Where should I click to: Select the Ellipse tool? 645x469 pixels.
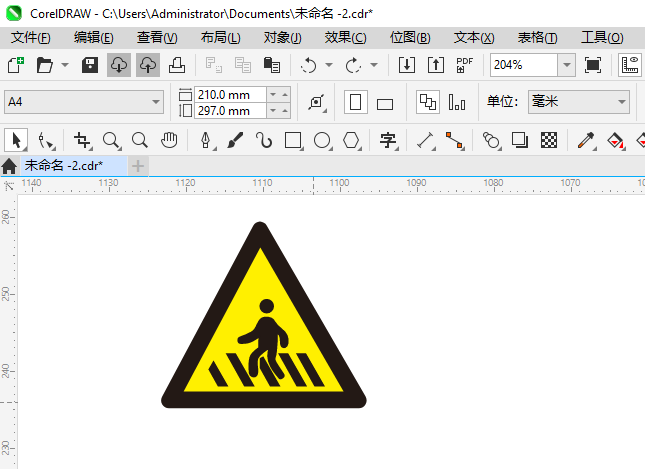click(322, 141)
